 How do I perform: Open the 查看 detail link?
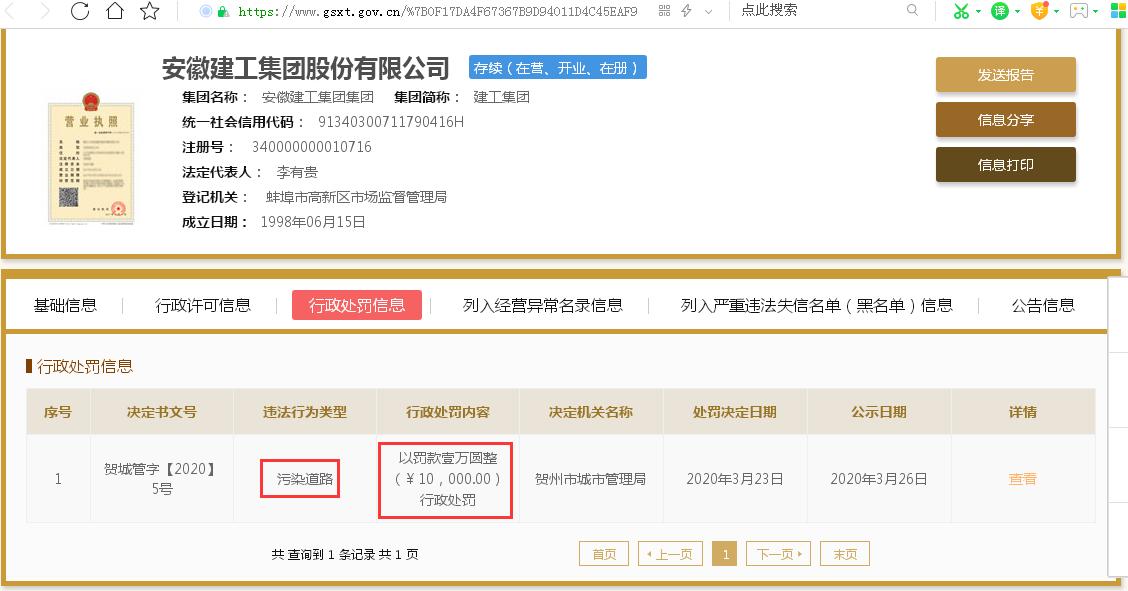[1023, 478]
